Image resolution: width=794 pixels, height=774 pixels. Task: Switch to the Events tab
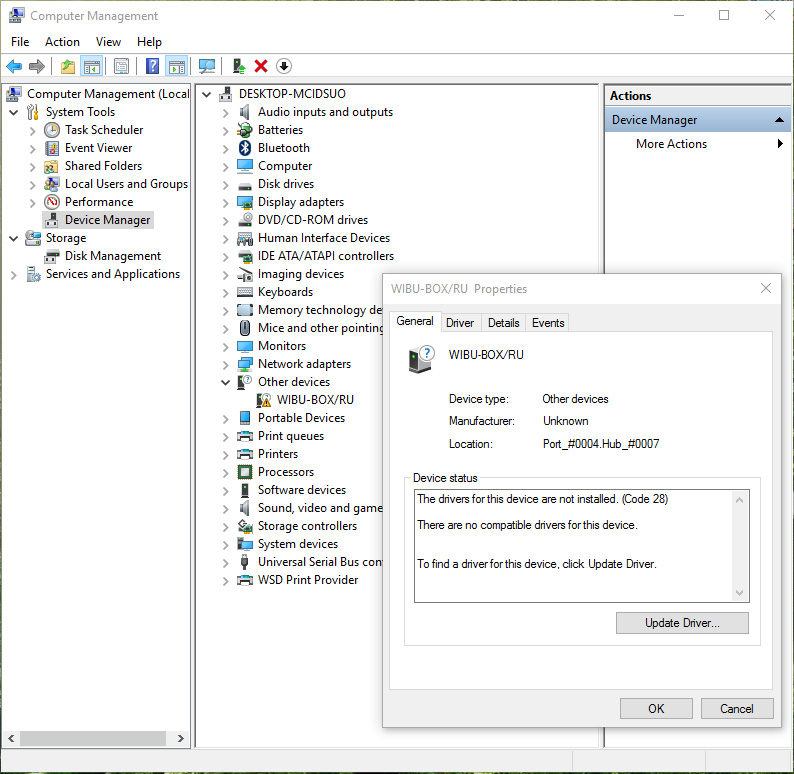(548, 322)
